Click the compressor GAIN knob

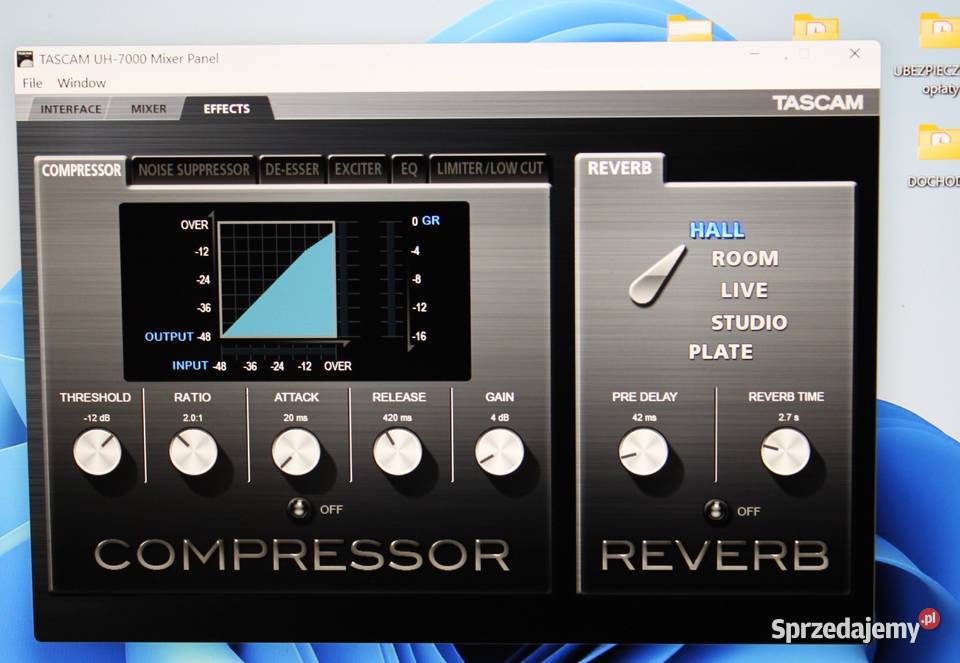click(x=499, y=452)
